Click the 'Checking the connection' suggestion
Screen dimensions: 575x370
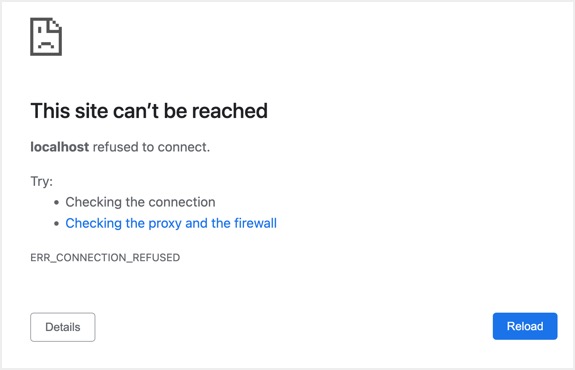pyautogui.click(x=140, y=202)
